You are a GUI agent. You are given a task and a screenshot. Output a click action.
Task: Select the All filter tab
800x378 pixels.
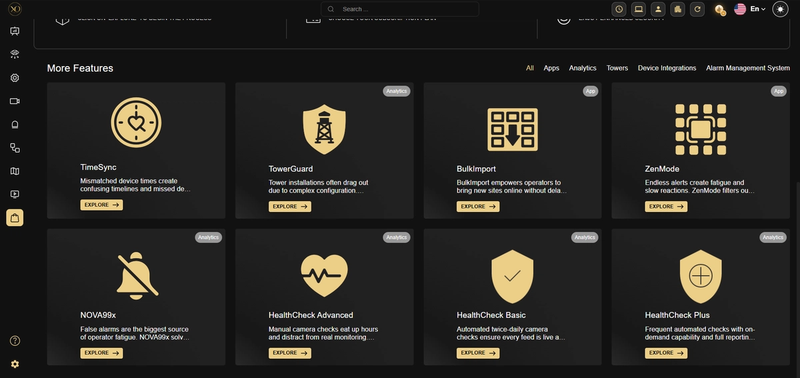[530, 68]
